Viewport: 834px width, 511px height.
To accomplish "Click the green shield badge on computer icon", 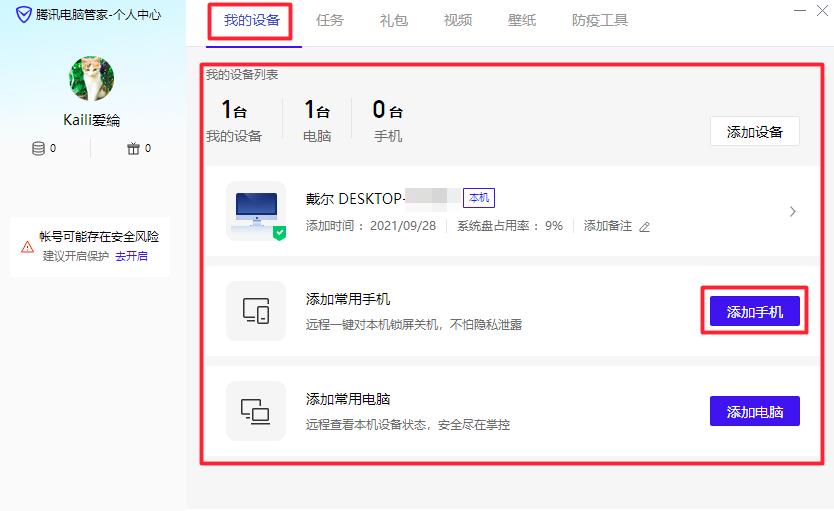I will coord(279,232).
